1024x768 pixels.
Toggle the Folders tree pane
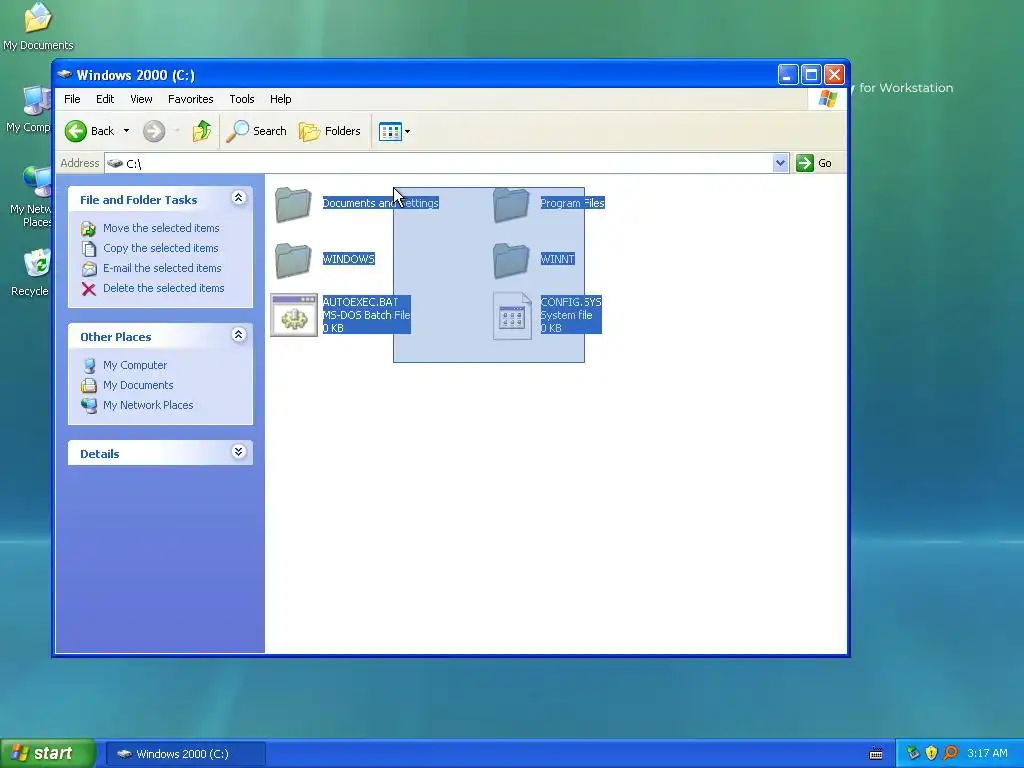point(330,131)
